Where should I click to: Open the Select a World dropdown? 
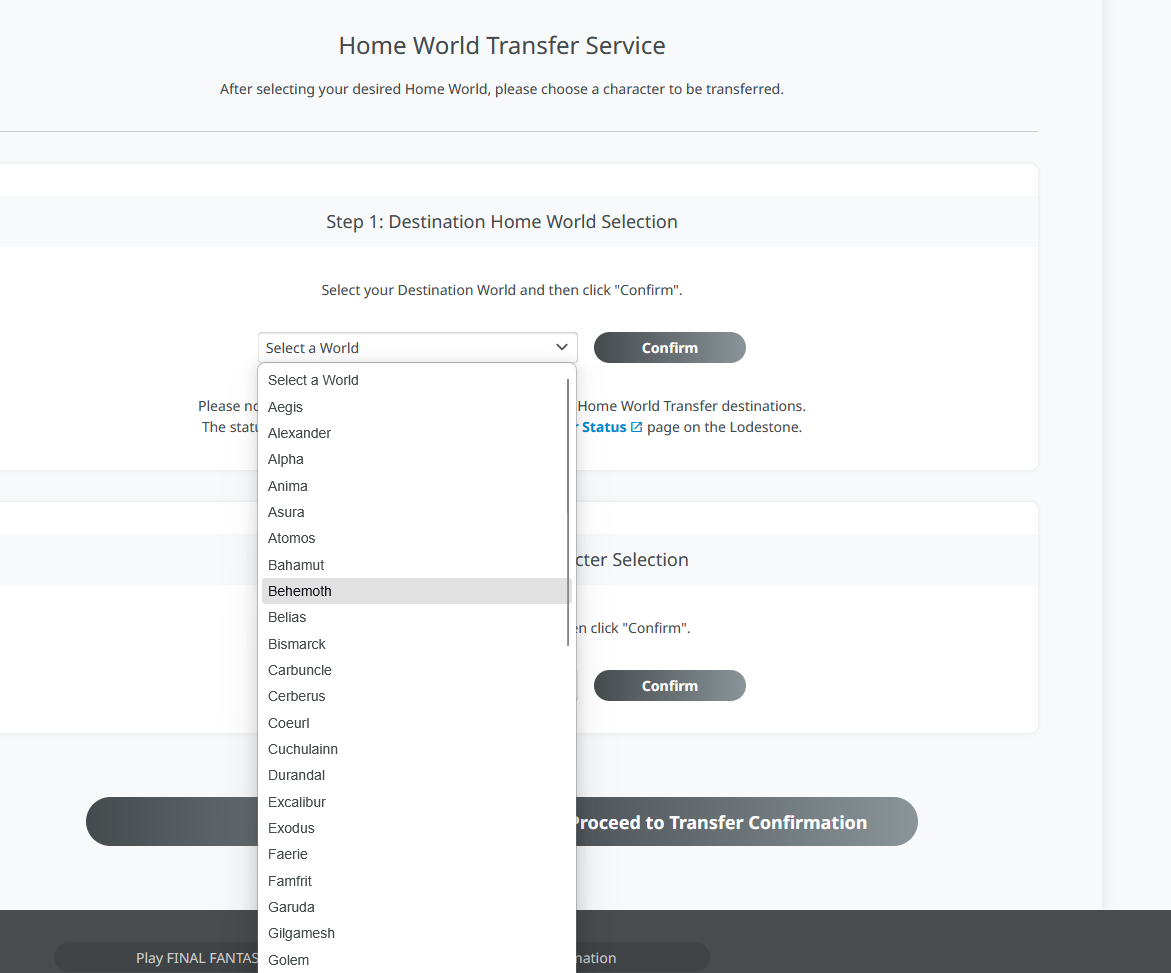(417, 348)
